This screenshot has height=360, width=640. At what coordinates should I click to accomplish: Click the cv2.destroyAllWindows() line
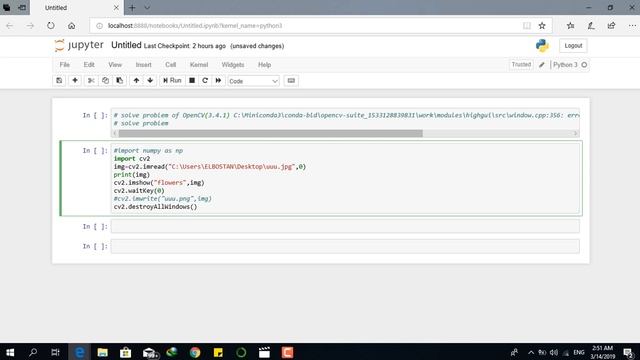156,207
